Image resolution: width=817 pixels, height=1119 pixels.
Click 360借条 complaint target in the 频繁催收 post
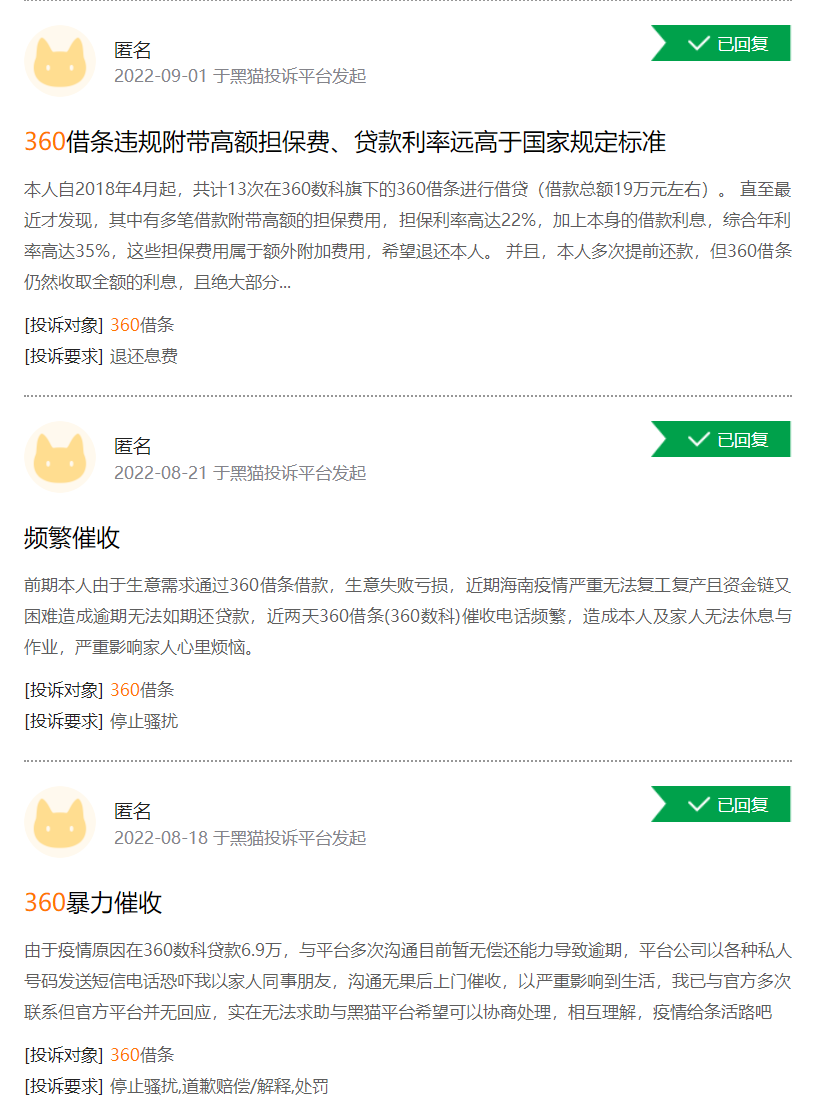(142, 690)
